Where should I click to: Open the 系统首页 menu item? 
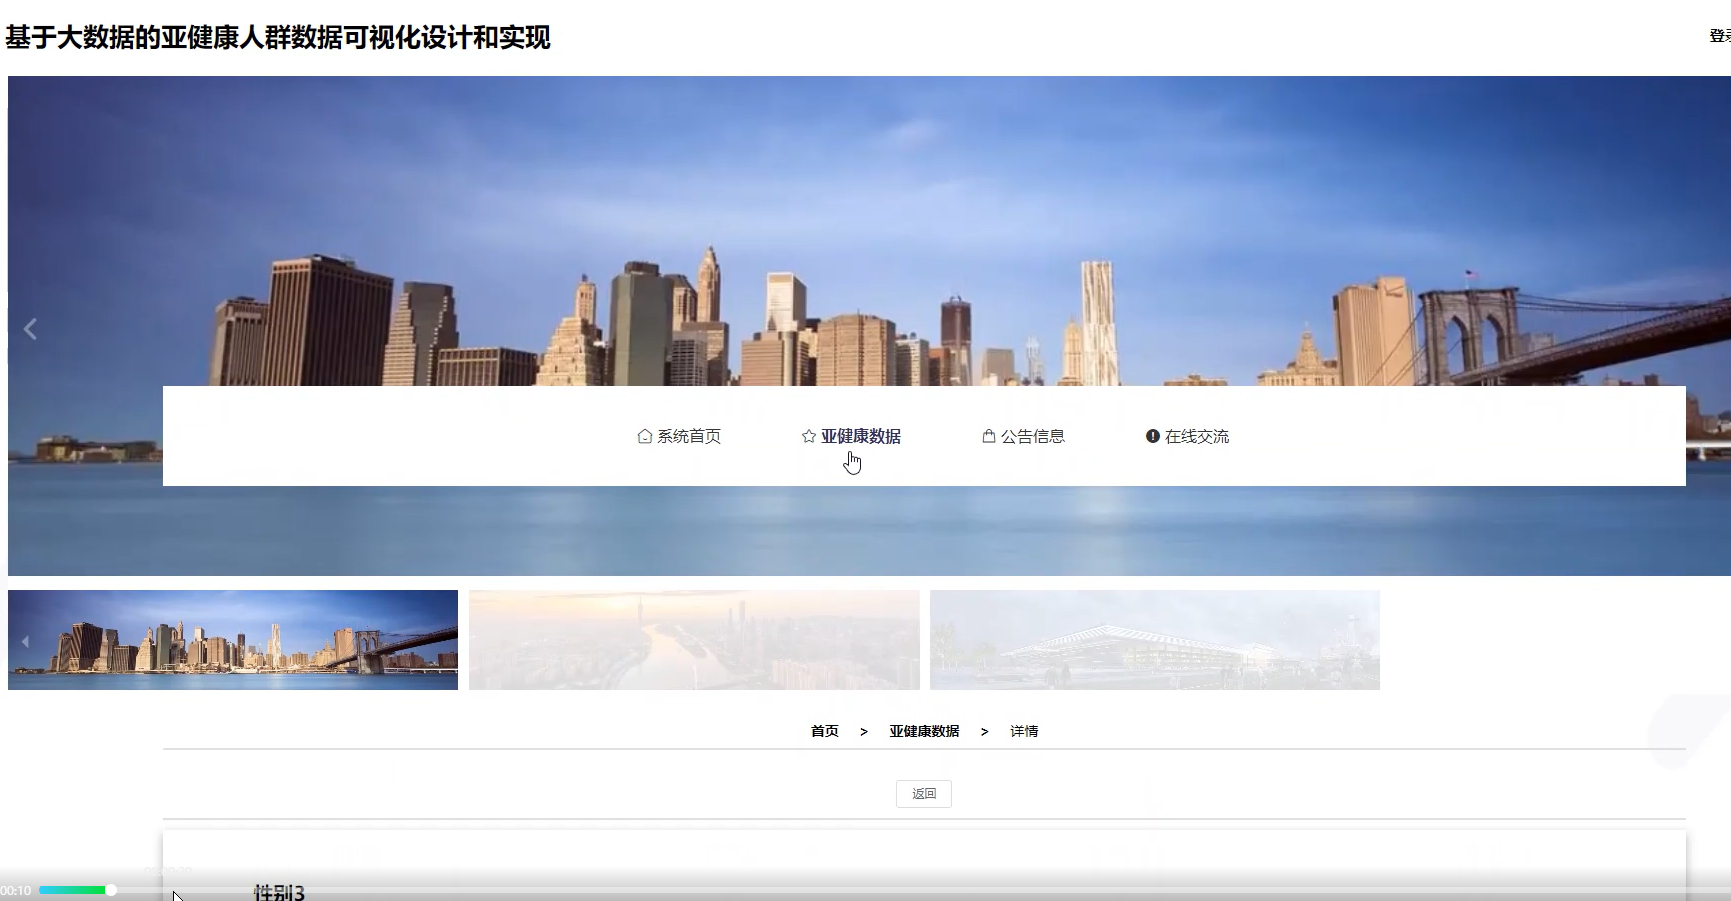tap(679, 436)
